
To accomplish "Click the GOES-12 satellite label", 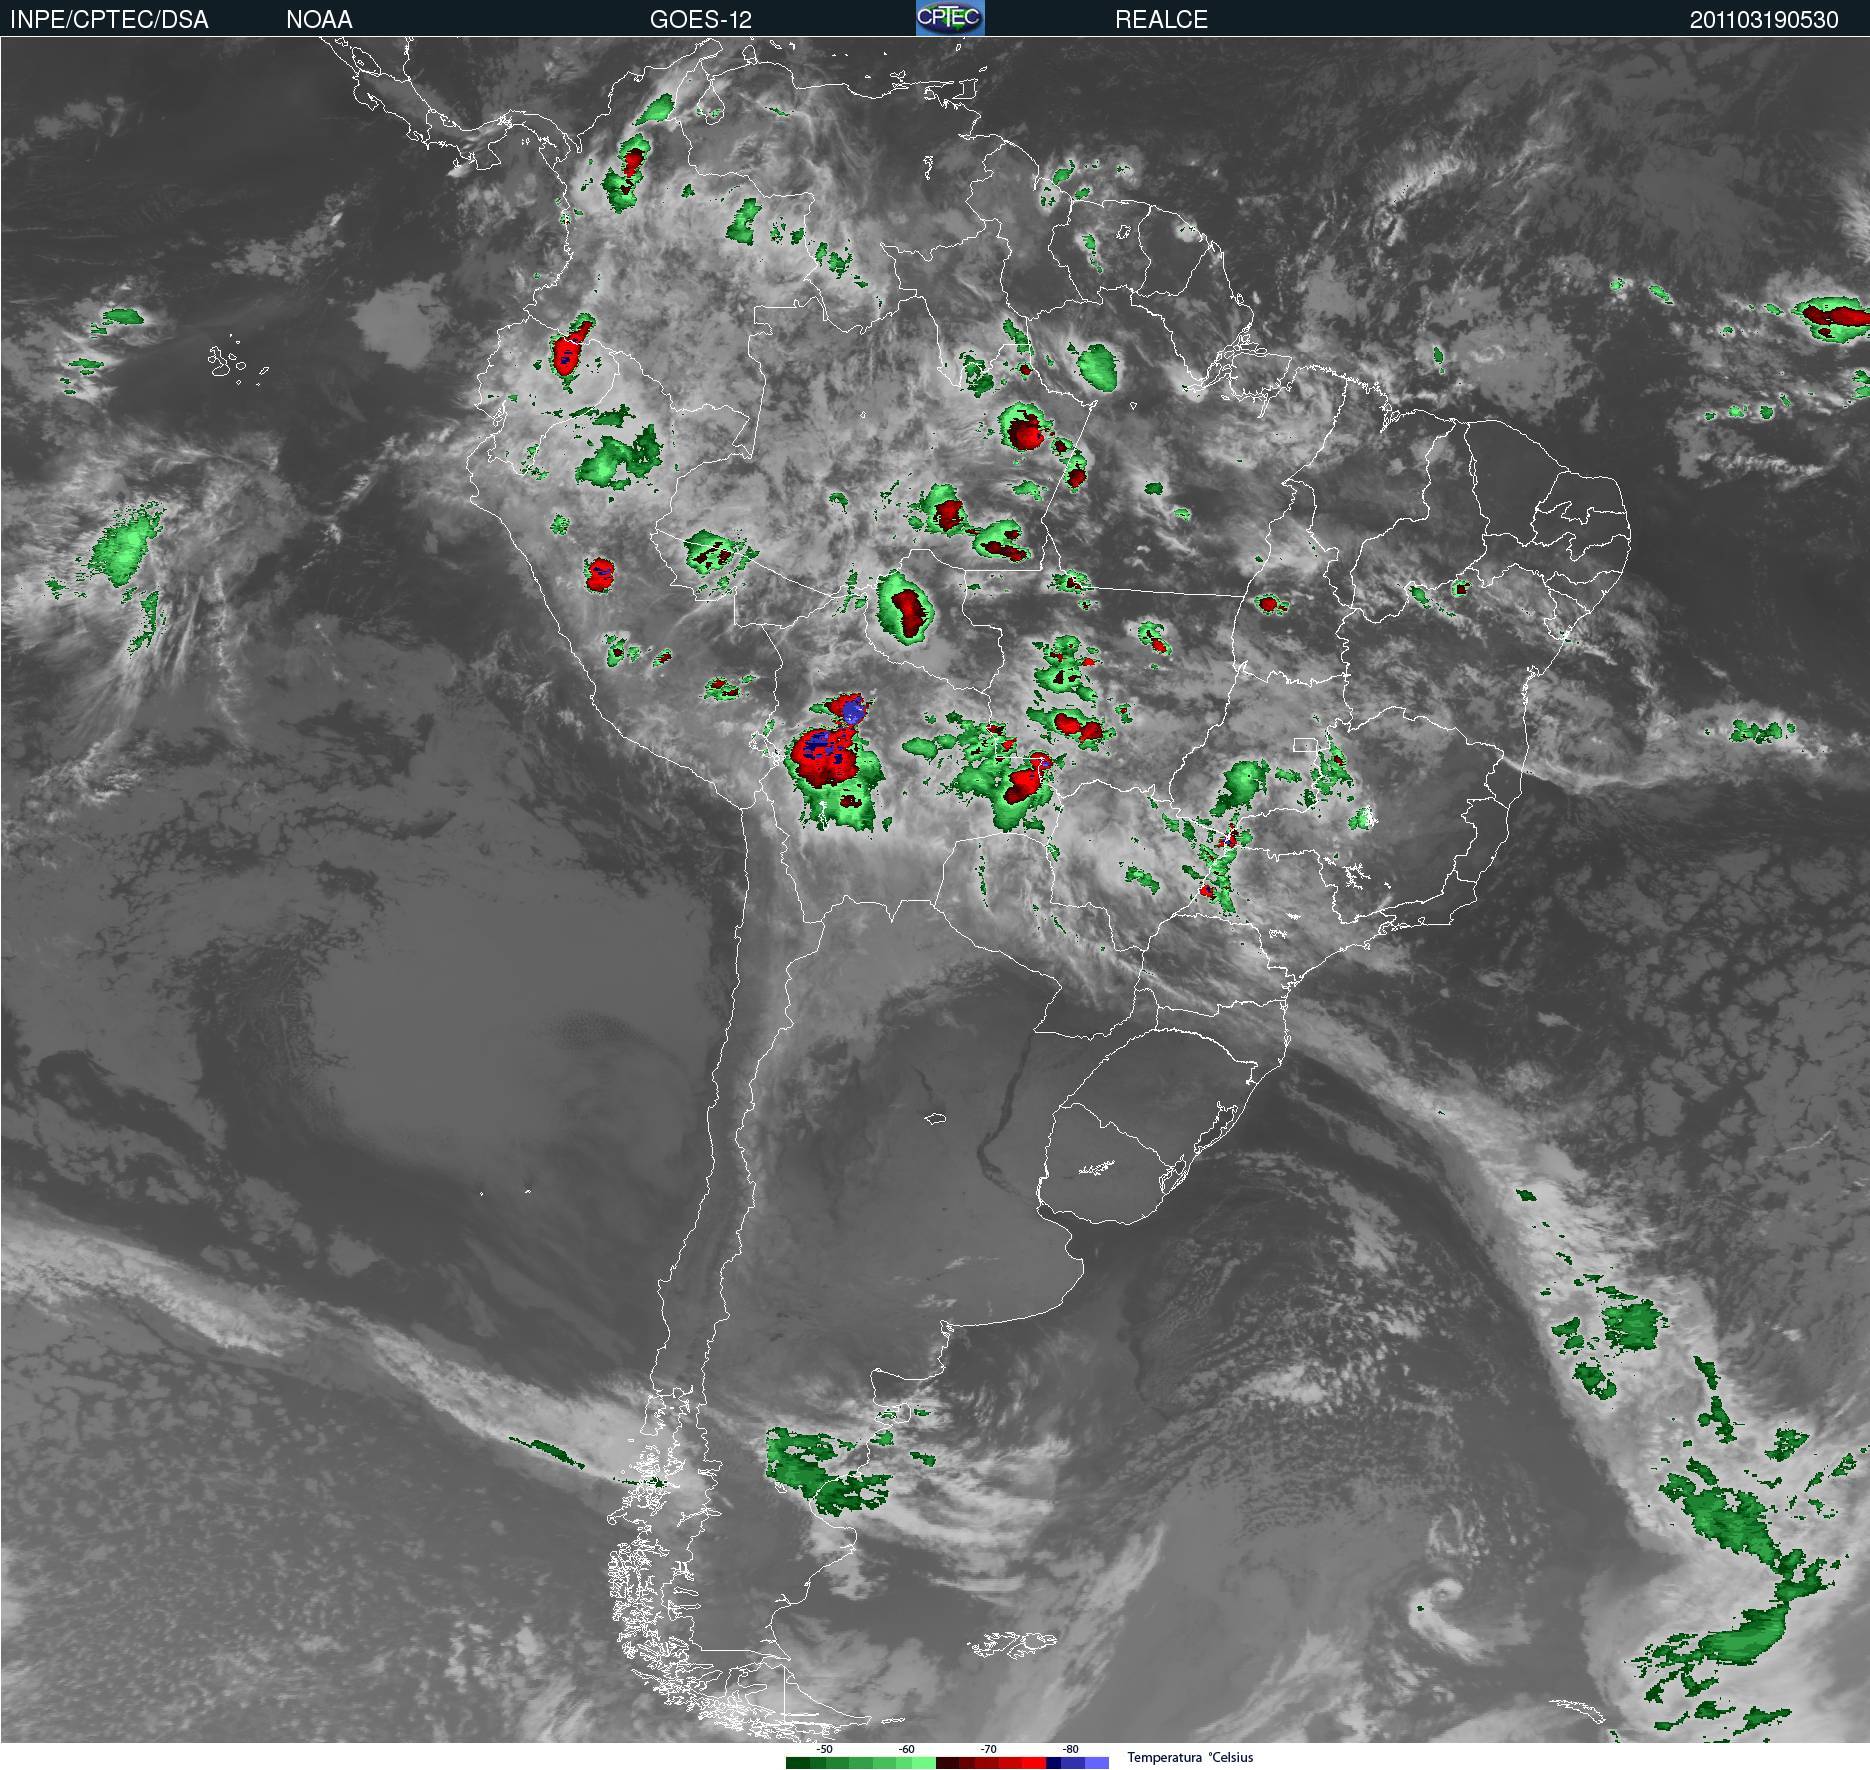I will tap(700, 20).
